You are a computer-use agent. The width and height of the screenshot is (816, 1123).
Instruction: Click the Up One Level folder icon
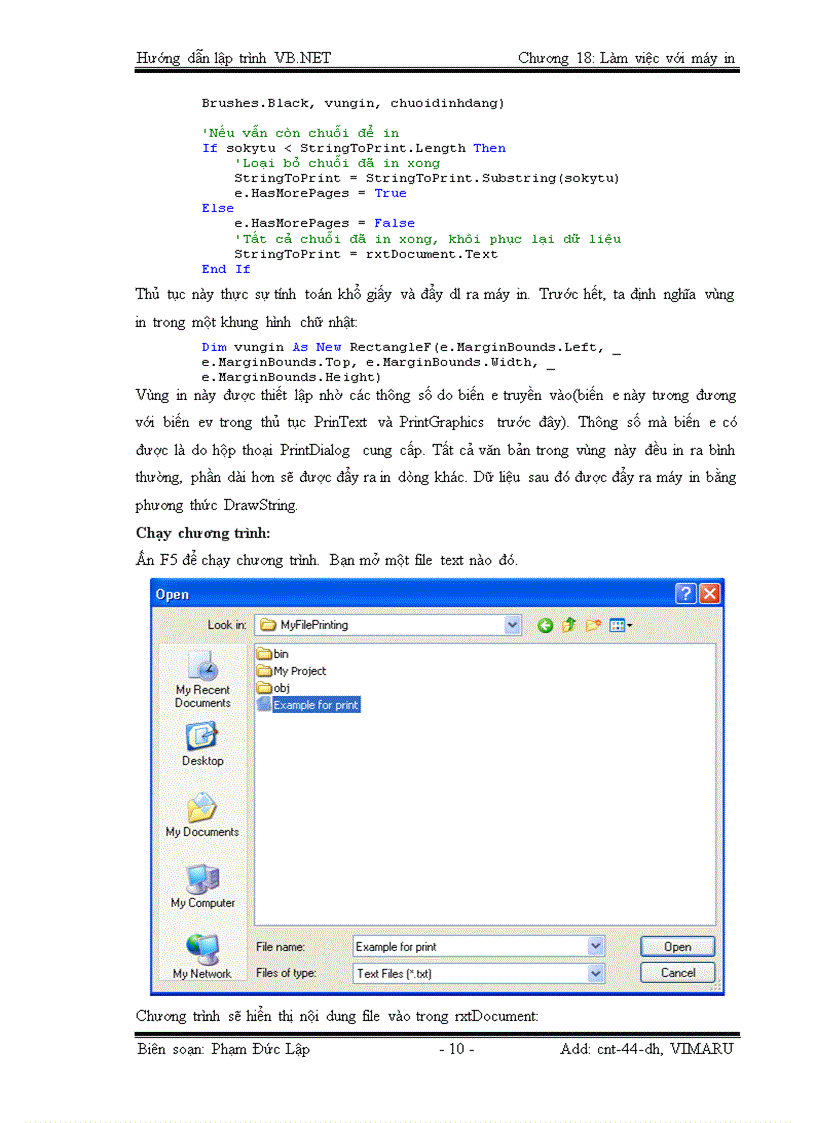pyautogui.click(x=568, y=625)
